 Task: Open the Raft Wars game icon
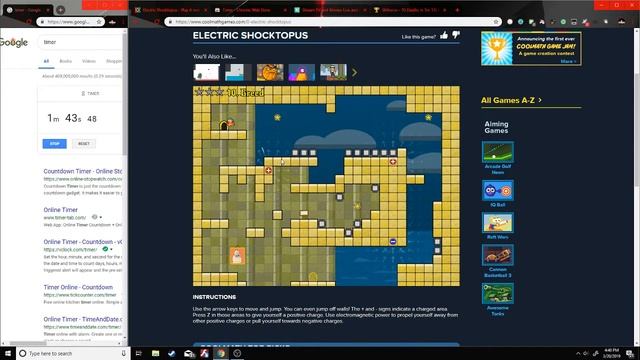tap(498, 222)
